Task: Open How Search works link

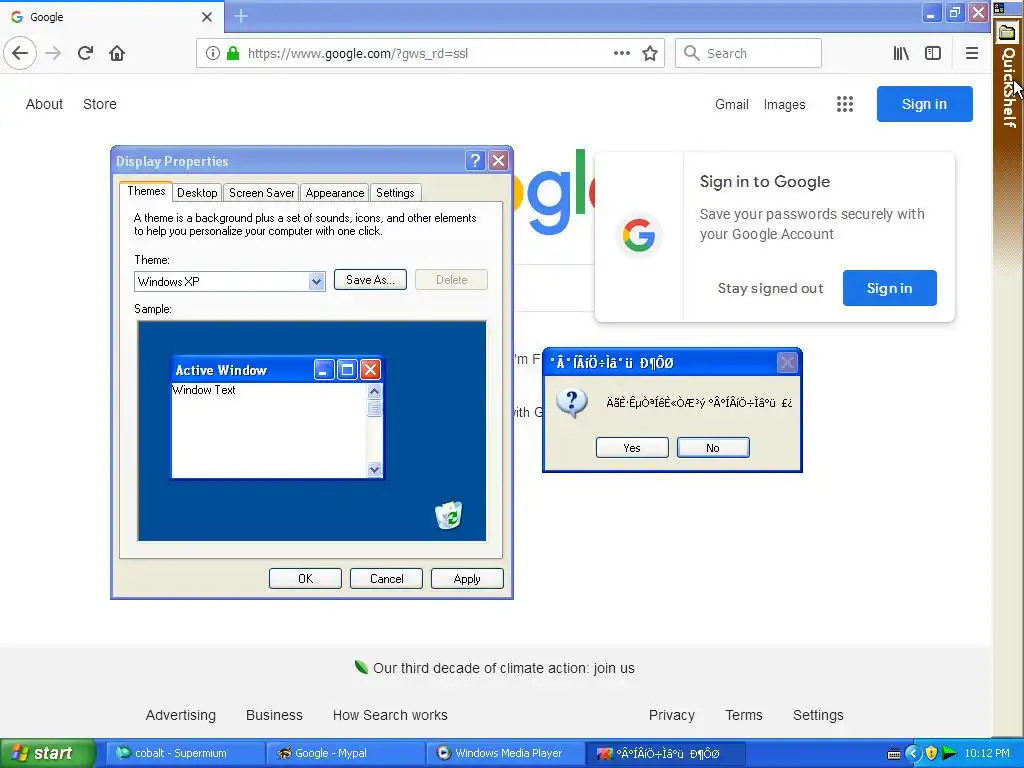Action: click(x=390, y=715)
